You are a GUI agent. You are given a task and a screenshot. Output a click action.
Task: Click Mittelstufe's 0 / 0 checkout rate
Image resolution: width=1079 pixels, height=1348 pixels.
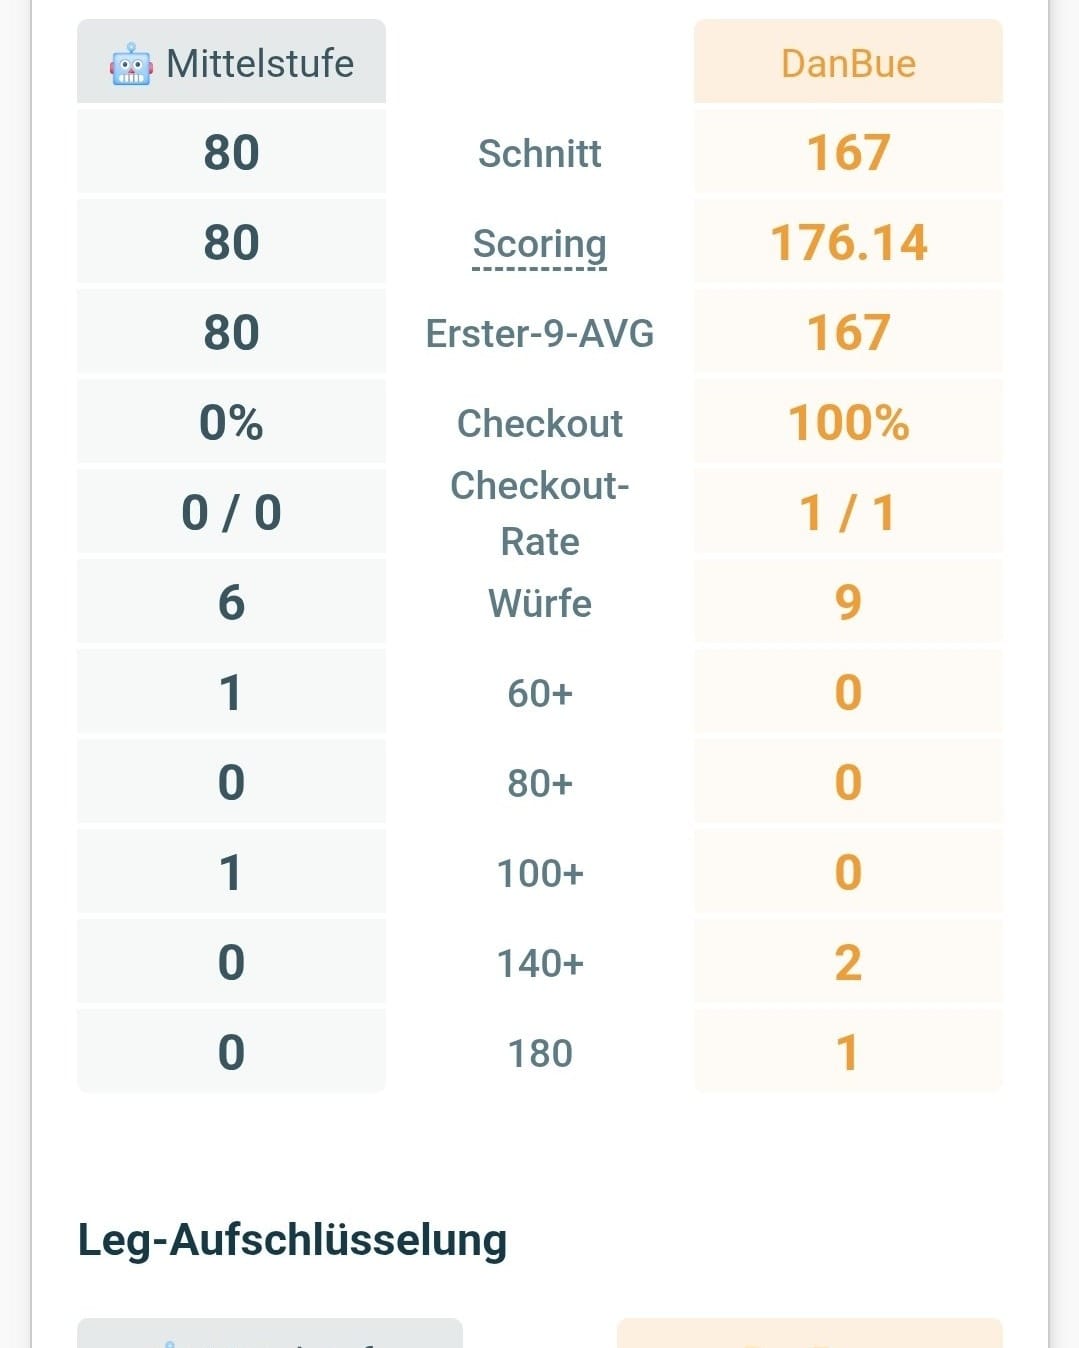231,512
